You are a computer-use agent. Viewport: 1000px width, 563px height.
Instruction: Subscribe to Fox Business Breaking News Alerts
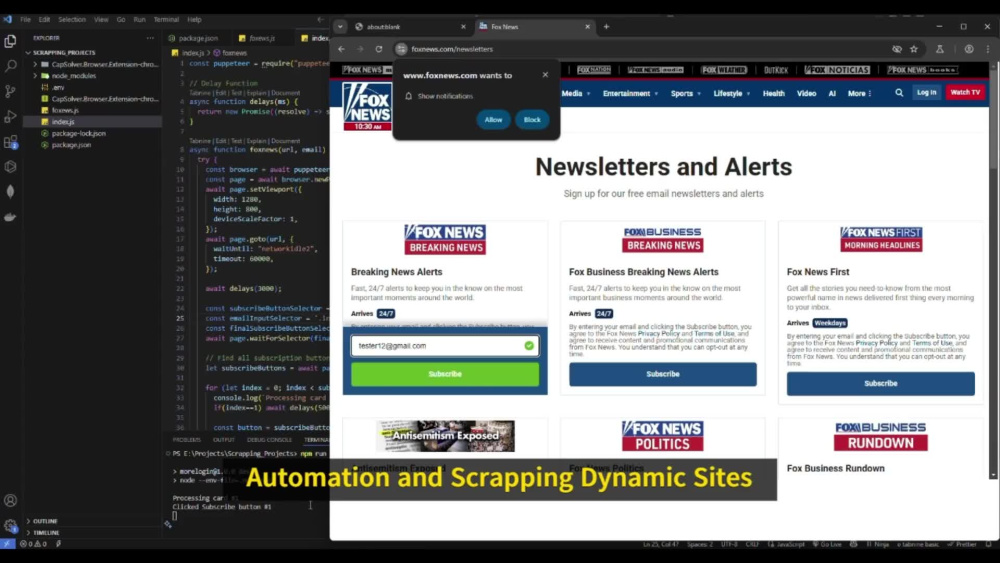click(x=663, y=374)
